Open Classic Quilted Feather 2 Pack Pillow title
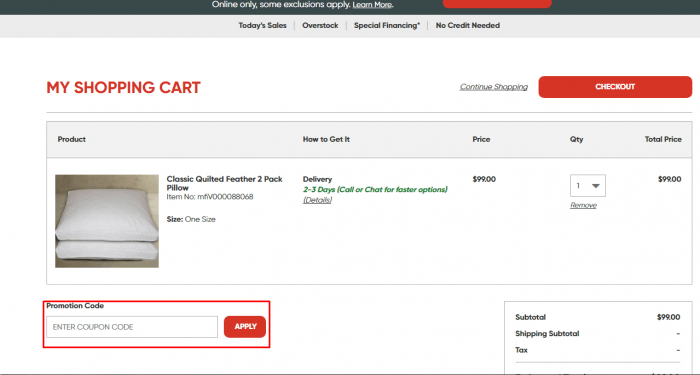Image resolution: width=700 pixels, height=375 pixels. pos(225,183)
